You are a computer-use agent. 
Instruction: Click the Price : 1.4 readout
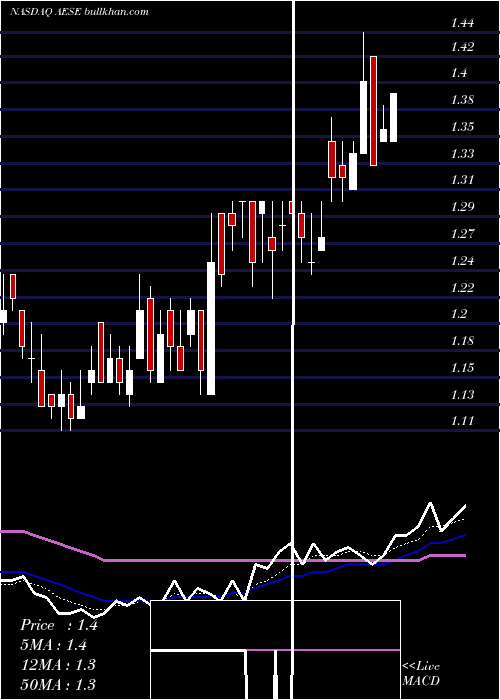[59, 625]
